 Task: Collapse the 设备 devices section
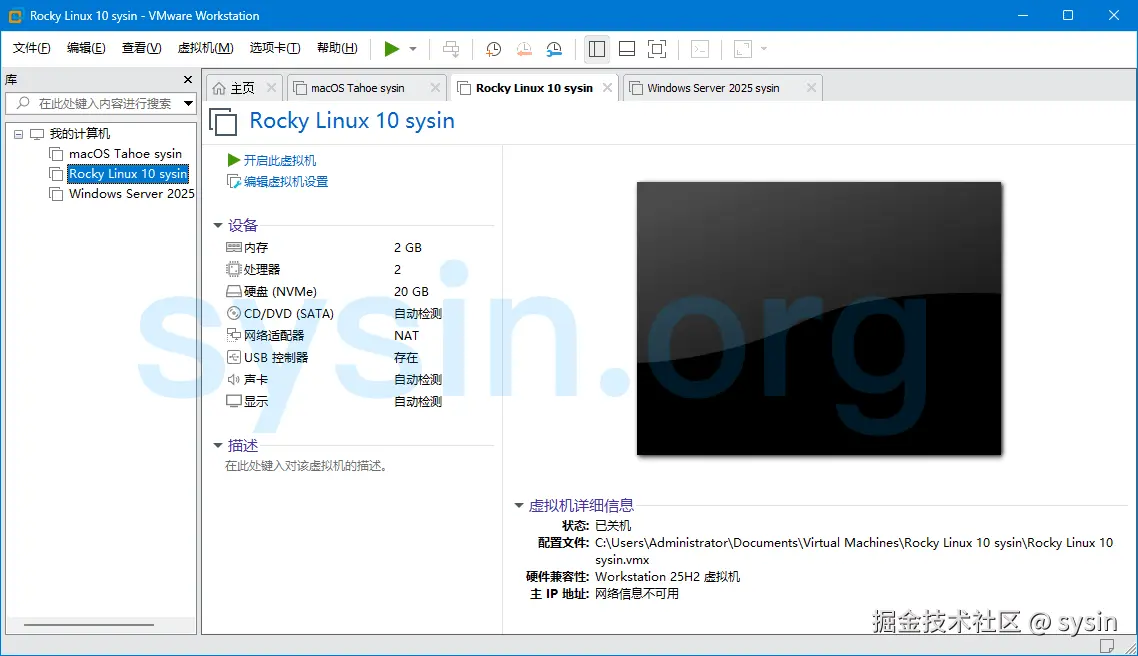(219, 225)
